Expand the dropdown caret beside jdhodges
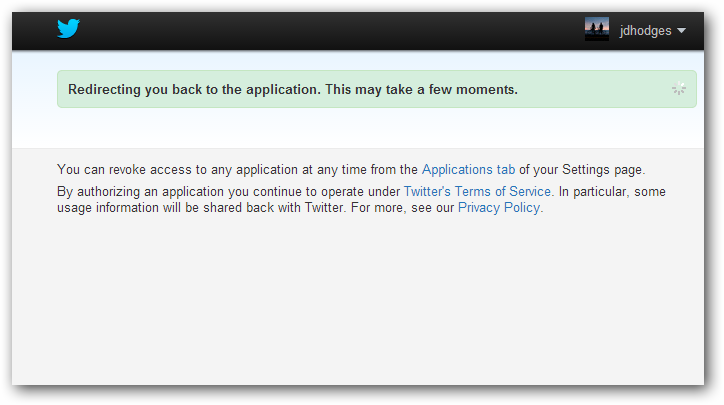The height and width of the screenshot is (405, 724). (x=681, y=31)
